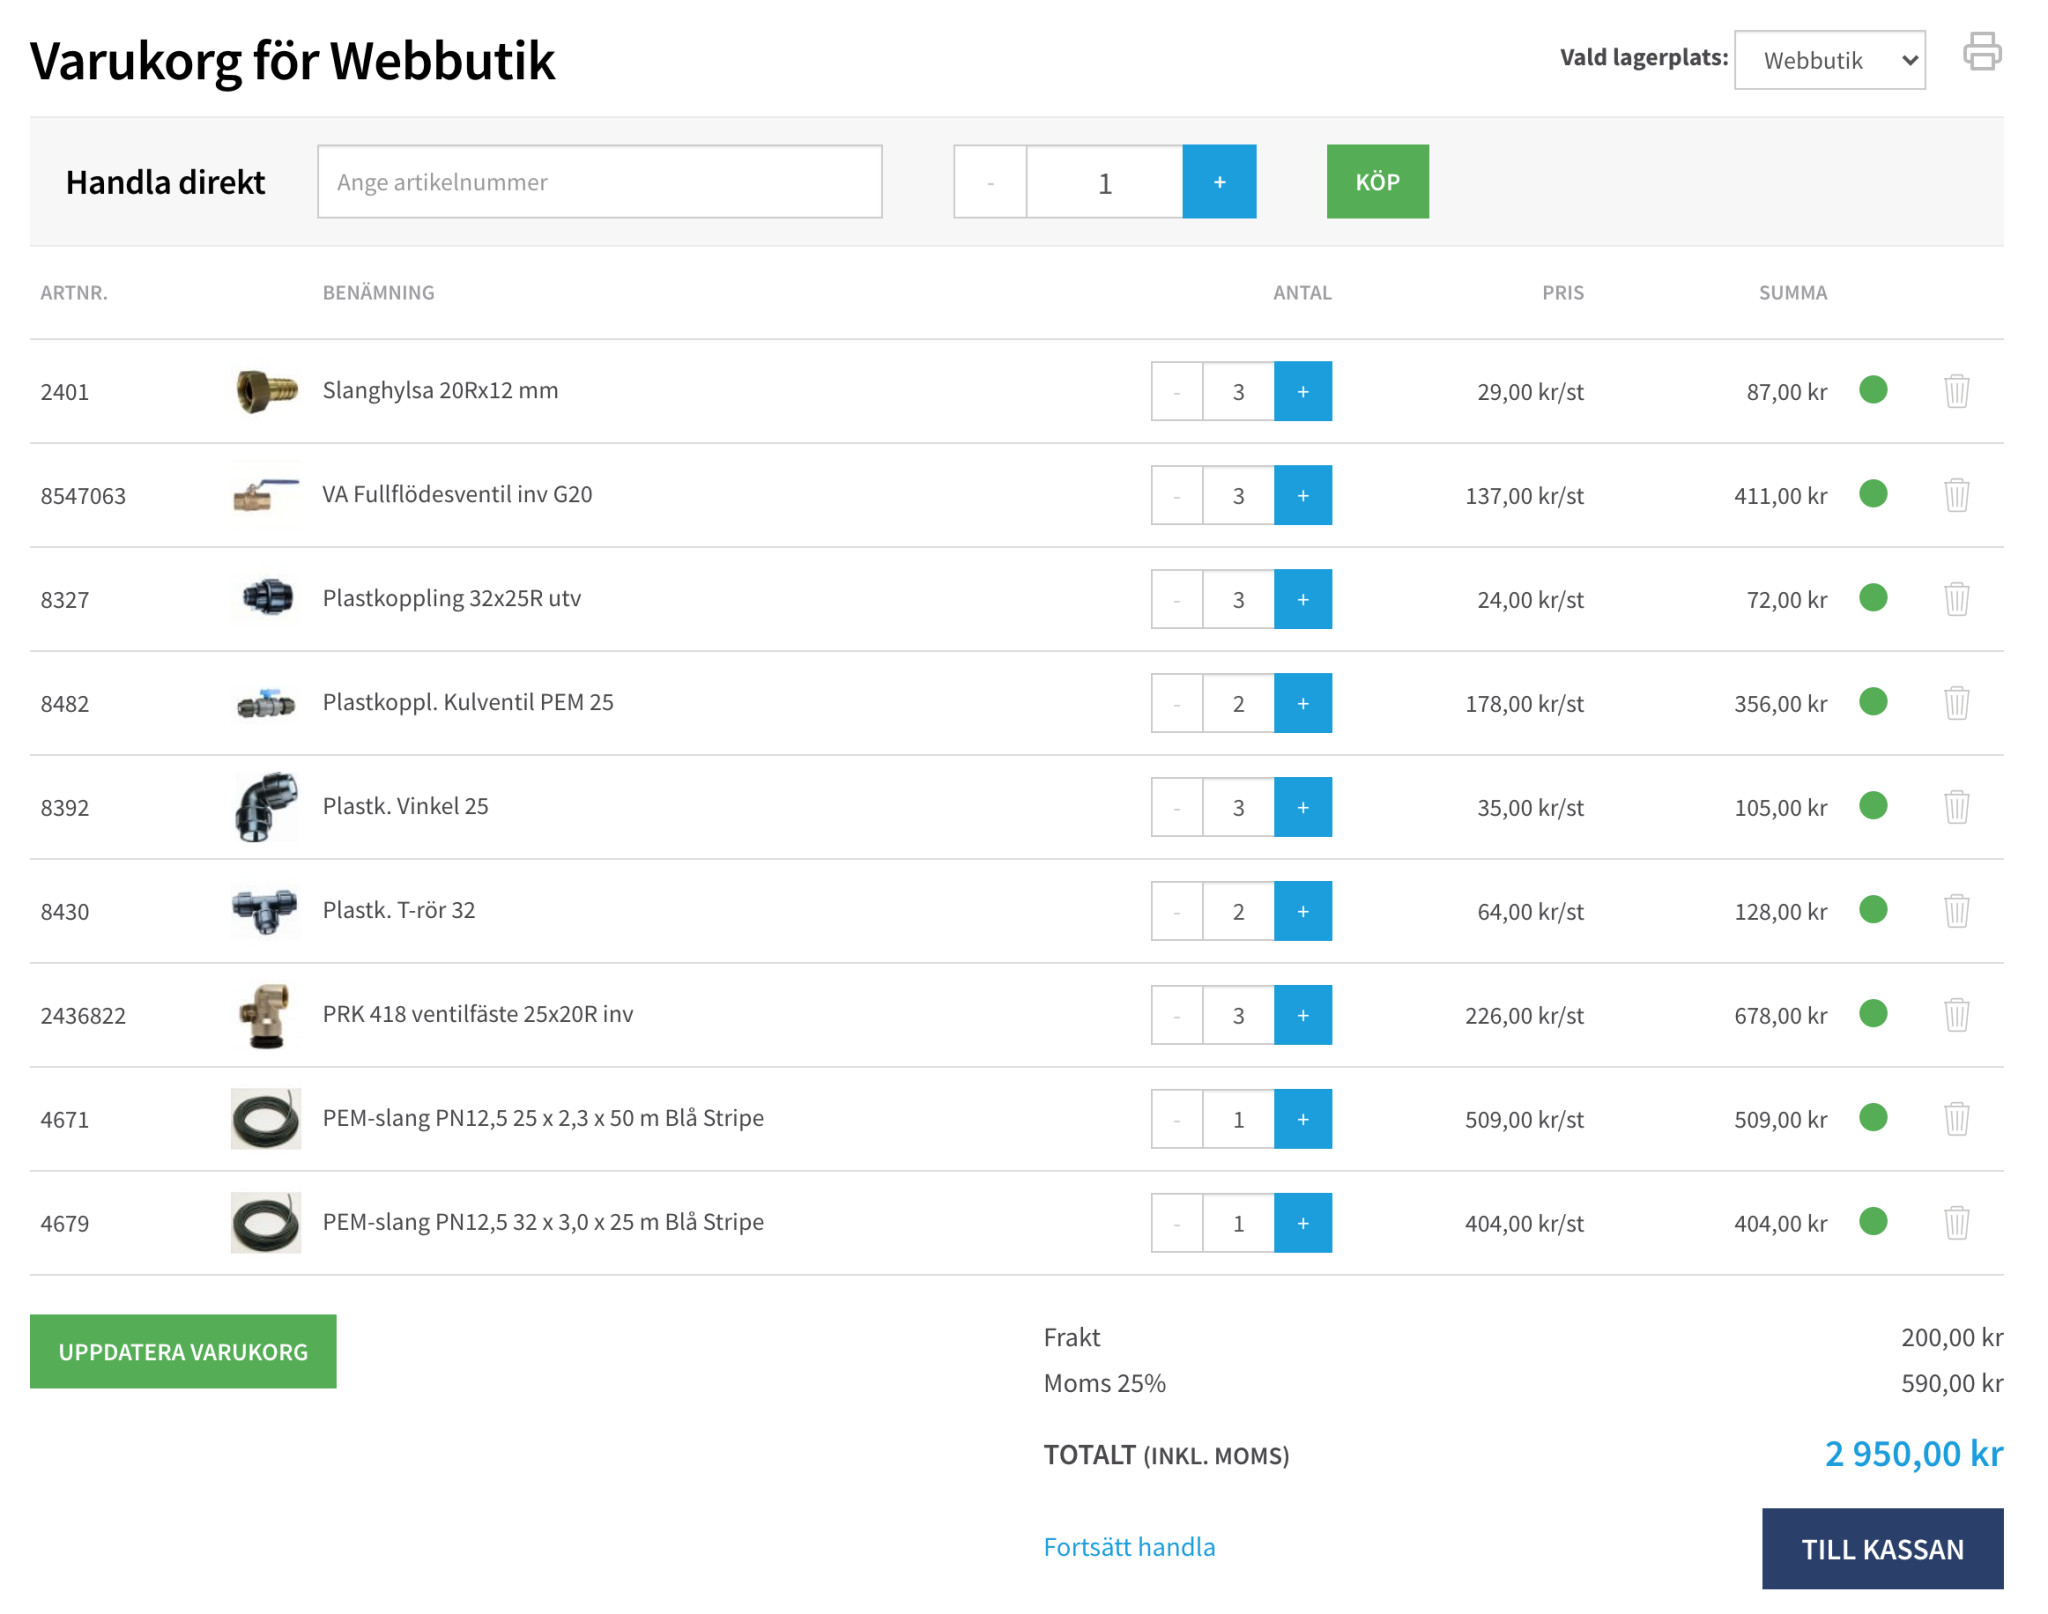Click stock status dot for article 4671

point(1873,1118)
